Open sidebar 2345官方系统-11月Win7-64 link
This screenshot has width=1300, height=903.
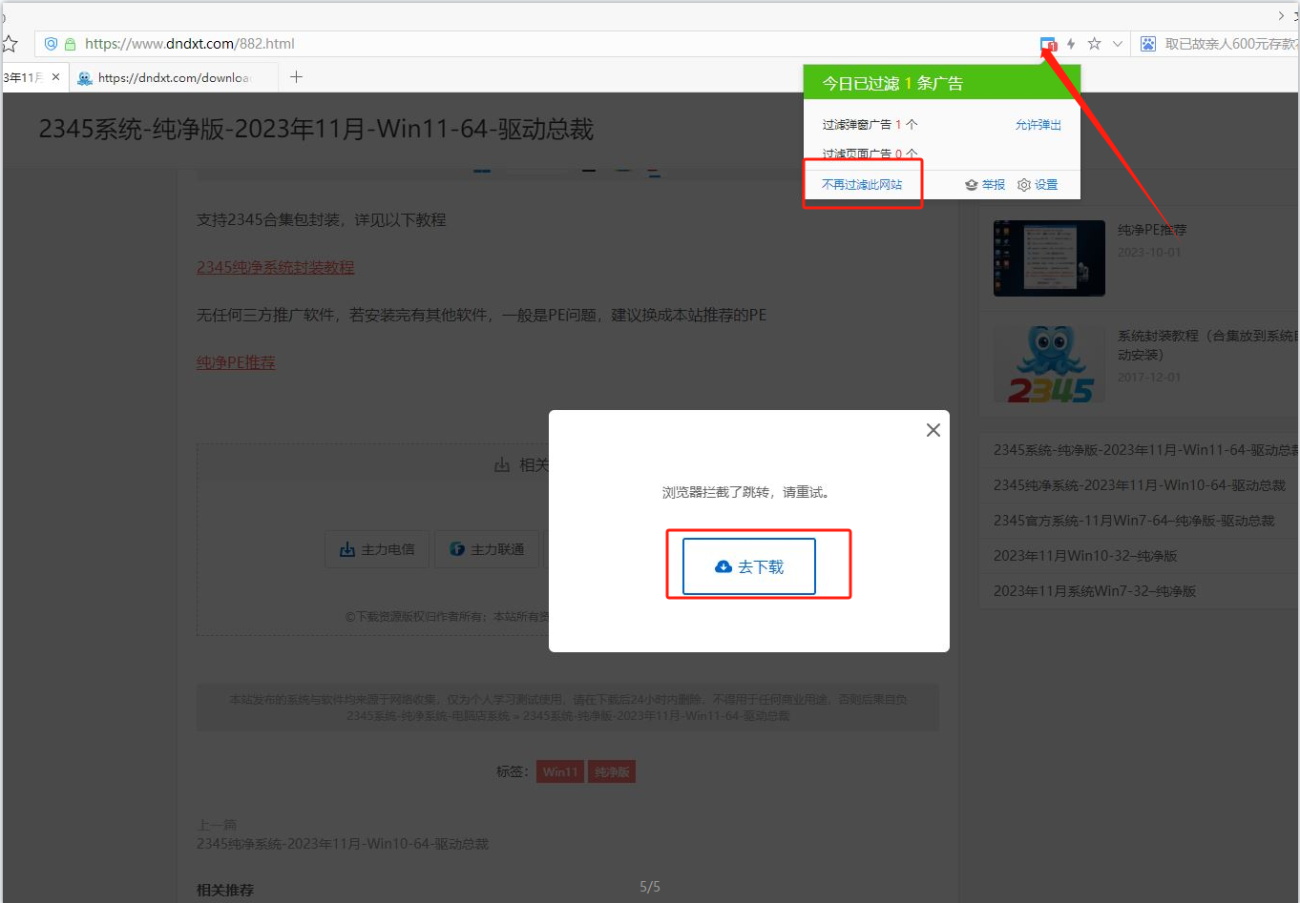click(x=1134, y=521)
